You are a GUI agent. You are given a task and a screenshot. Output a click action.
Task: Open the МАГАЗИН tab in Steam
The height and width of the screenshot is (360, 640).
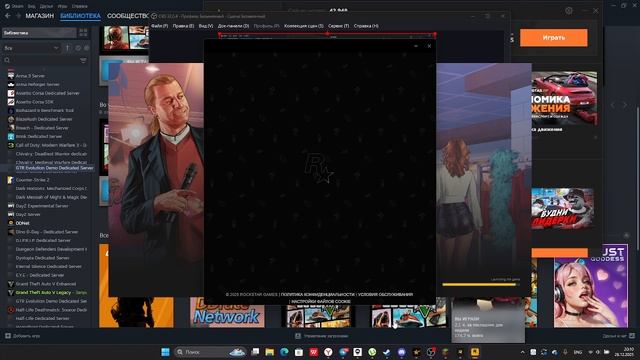[40, 16]
